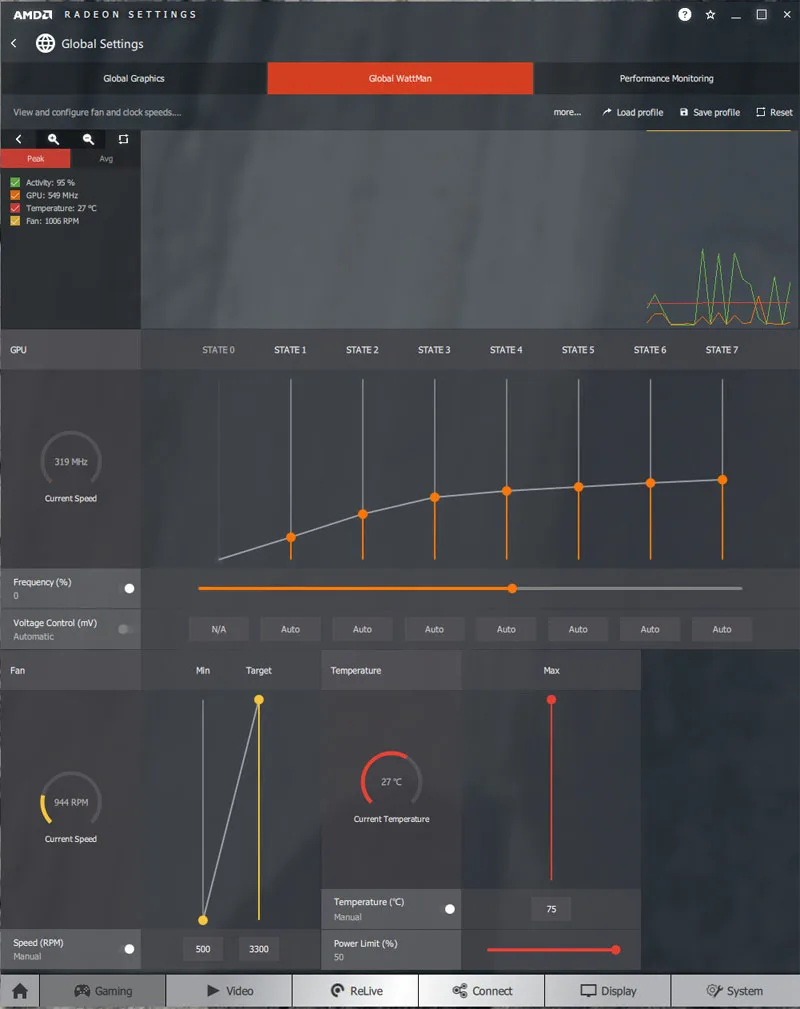Click the Max temperature 75 field
The height and width of the screenshot is (1009, 800).
[x=551, y=909]
